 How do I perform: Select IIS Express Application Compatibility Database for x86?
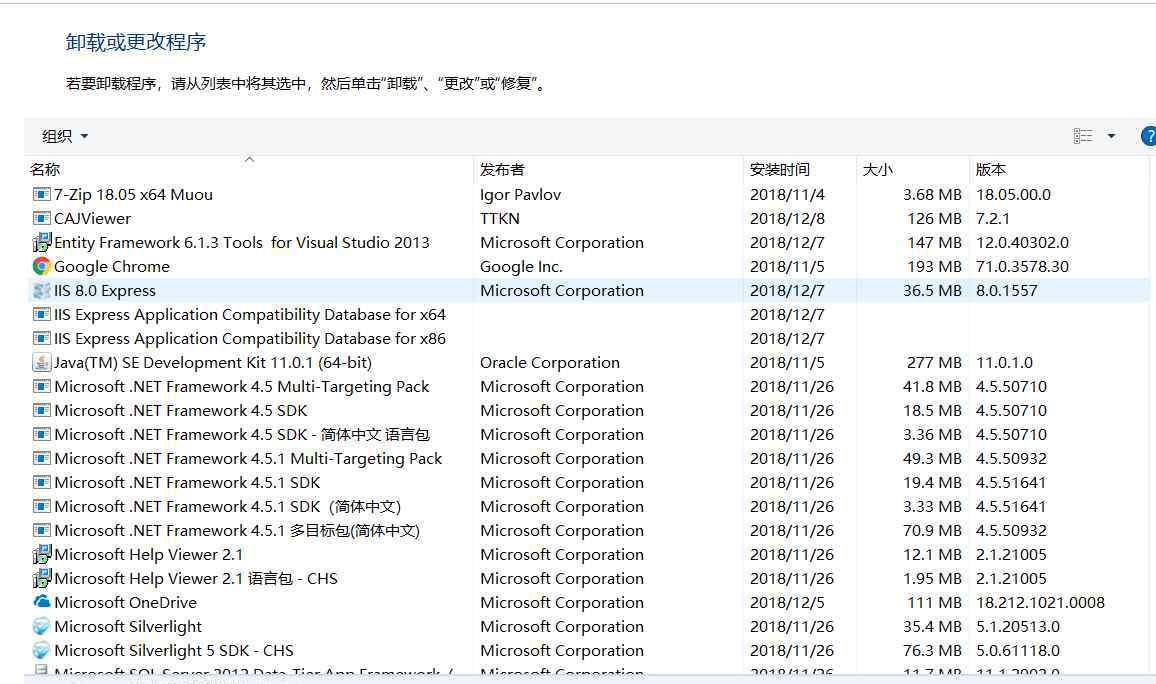(x=250, y=338)
